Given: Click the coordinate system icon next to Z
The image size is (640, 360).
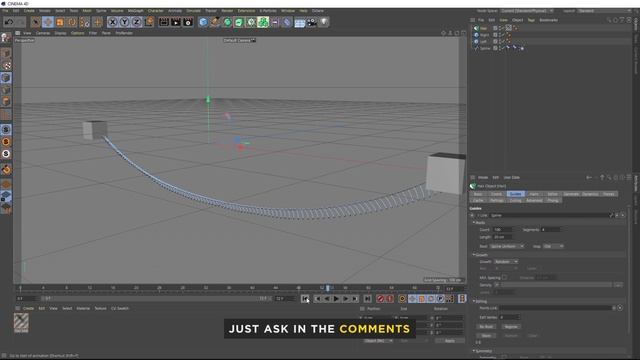Looking at the screenshot, I should pos(149,22).
